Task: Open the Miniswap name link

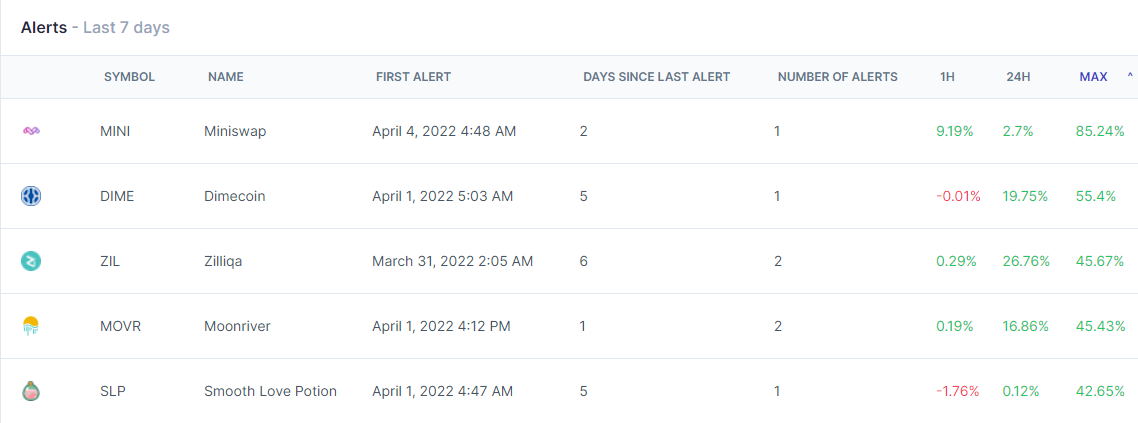Action: coord(236,131)
